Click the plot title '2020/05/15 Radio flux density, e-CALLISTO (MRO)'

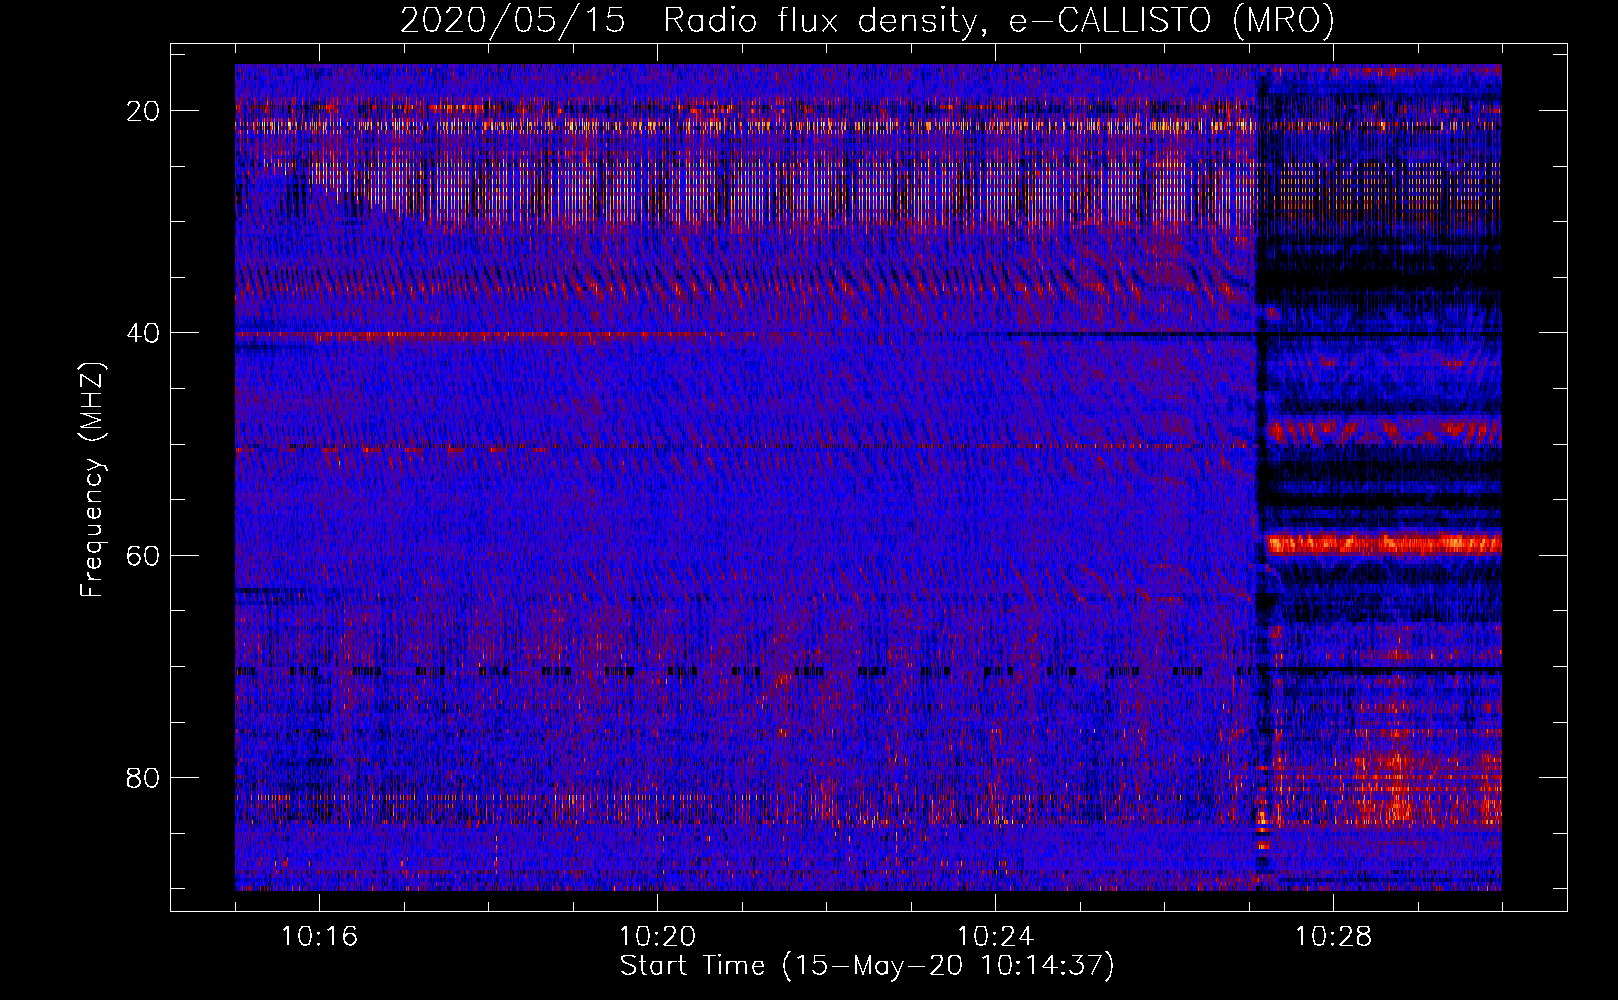click(867, 19)
